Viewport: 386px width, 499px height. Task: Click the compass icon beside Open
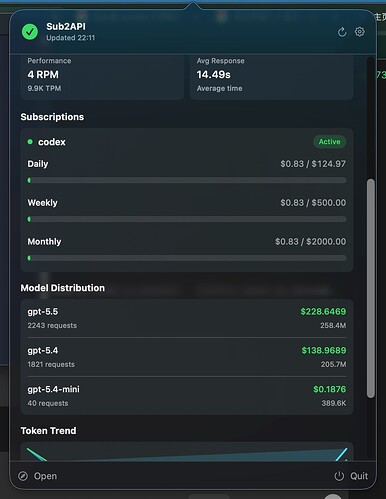(23, 476)
